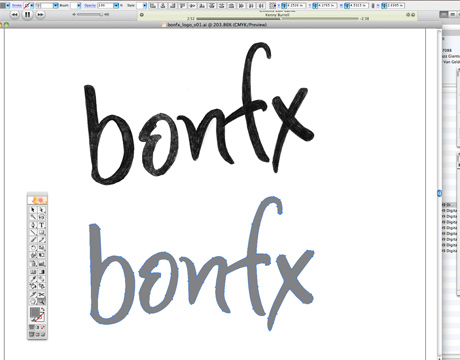This screenshot has height=360, width=460.
Task: Click Vertical Align Bottom icon
Action: click(x=202, y=5)
